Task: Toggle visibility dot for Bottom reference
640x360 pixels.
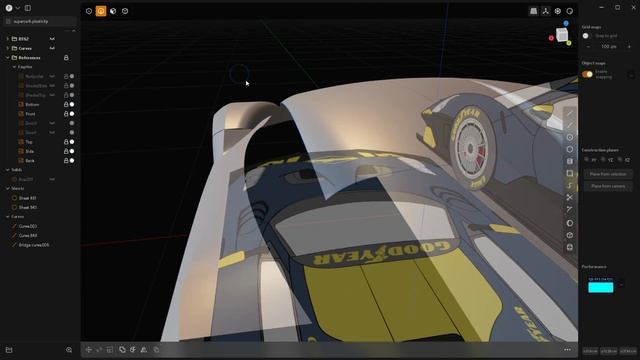Action: point(72,104)
